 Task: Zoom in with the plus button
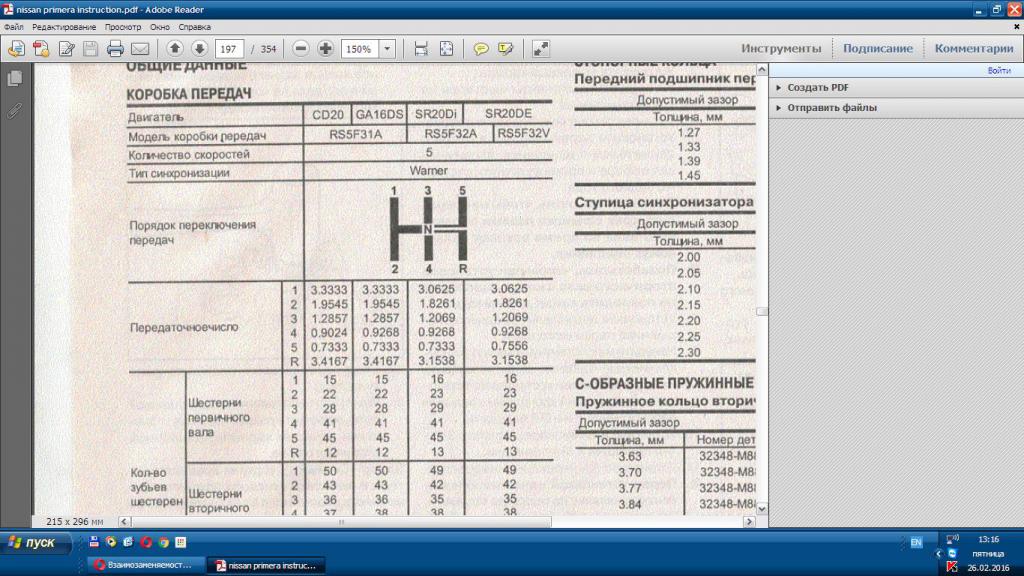click(325, 48)
